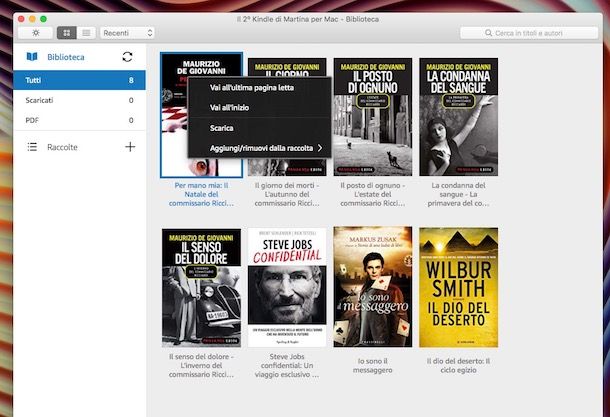Choose Vai all'ultima pagina letta
This screenshot has width=610, height=417.
259,88
